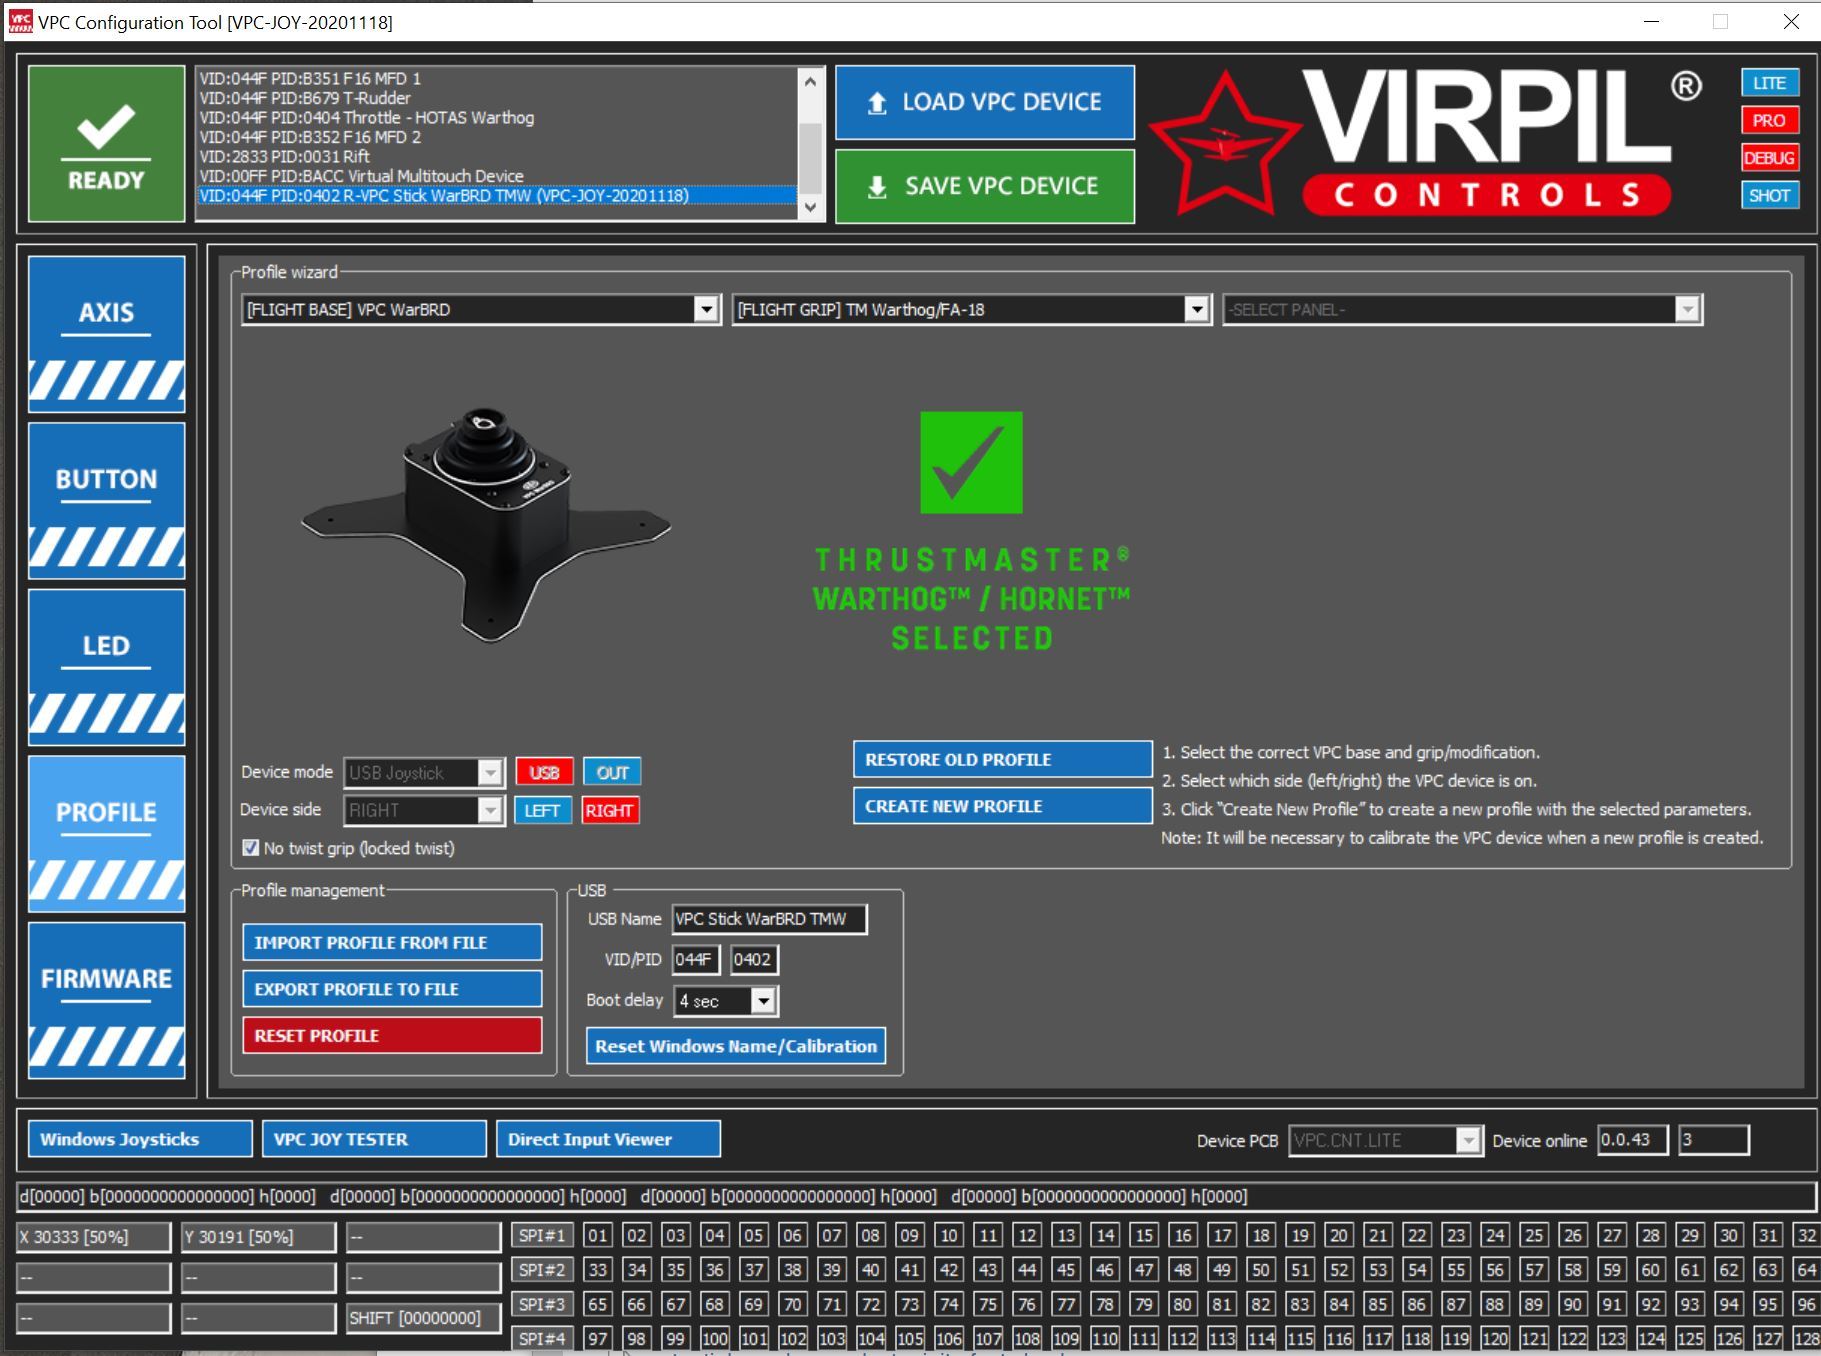The image size is (1821, 1356).
Task: Select the R-VPC Stick WarBRD TMW row
Action: 497,196
